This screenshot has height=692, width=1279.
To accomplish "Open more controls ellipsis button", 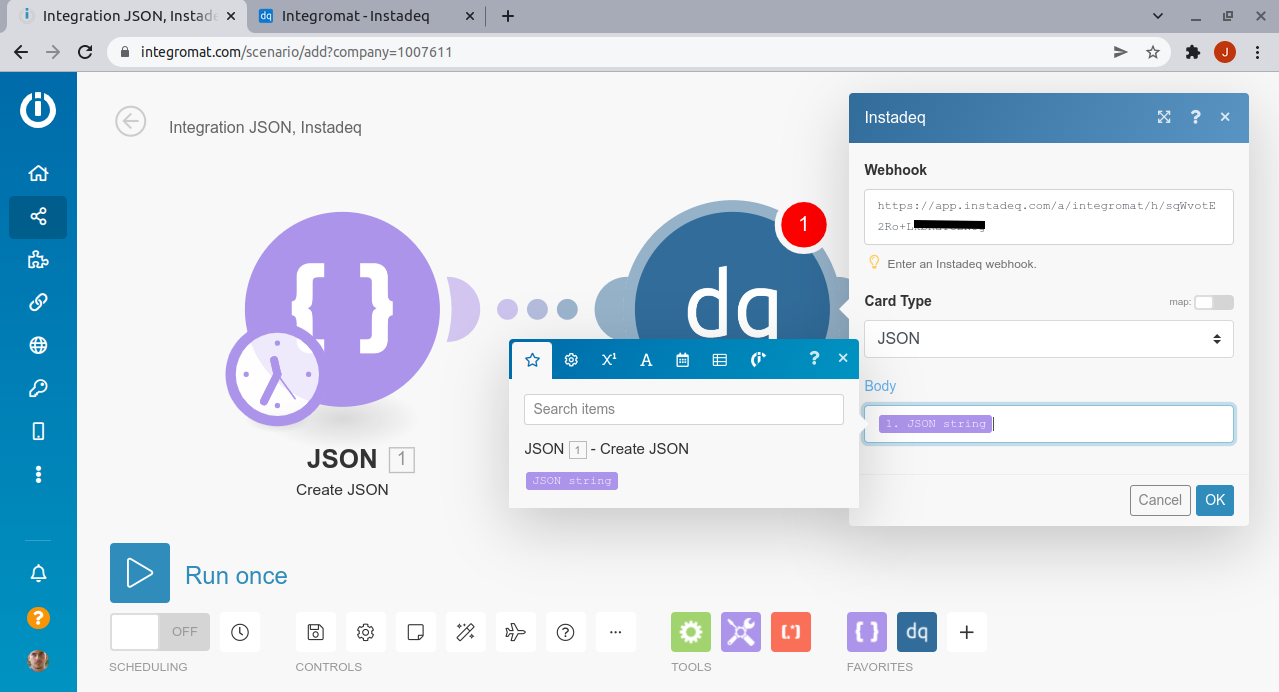I will (615, 632).
